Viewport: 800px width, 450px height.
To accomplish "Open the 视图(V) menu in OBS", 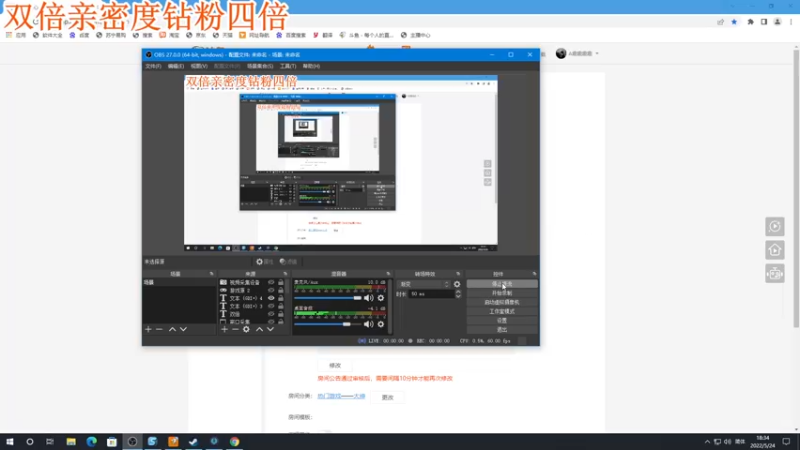I will pos(199,66).
